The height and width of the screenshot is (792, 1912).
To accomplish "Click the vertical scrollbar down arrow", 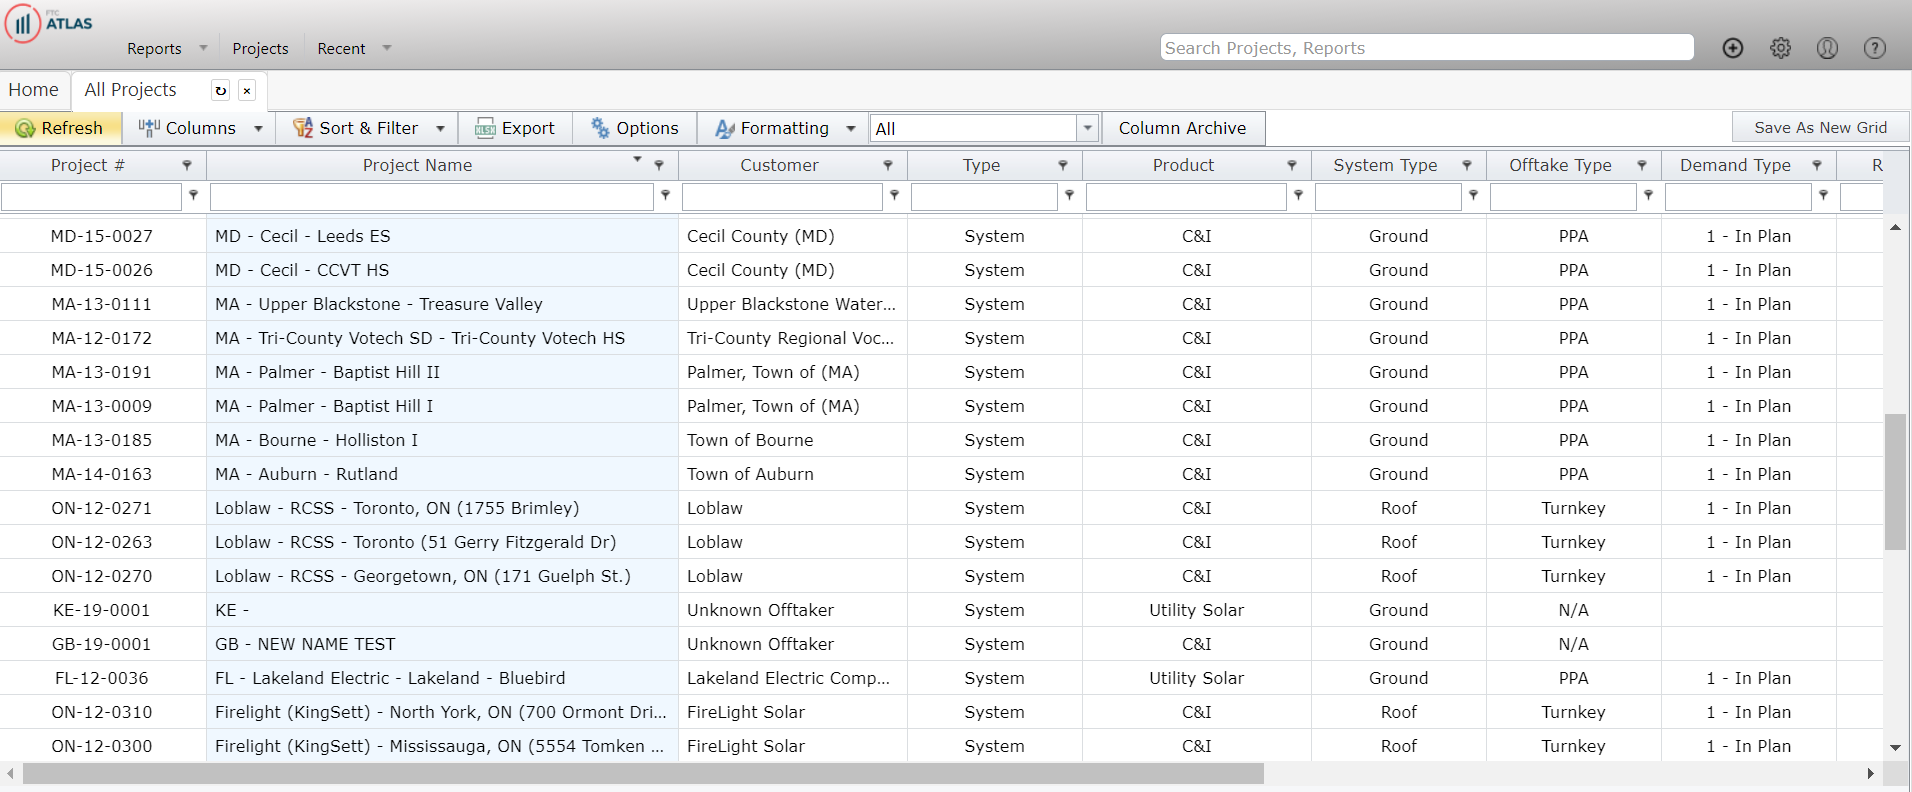I will tap(1895, 747).
